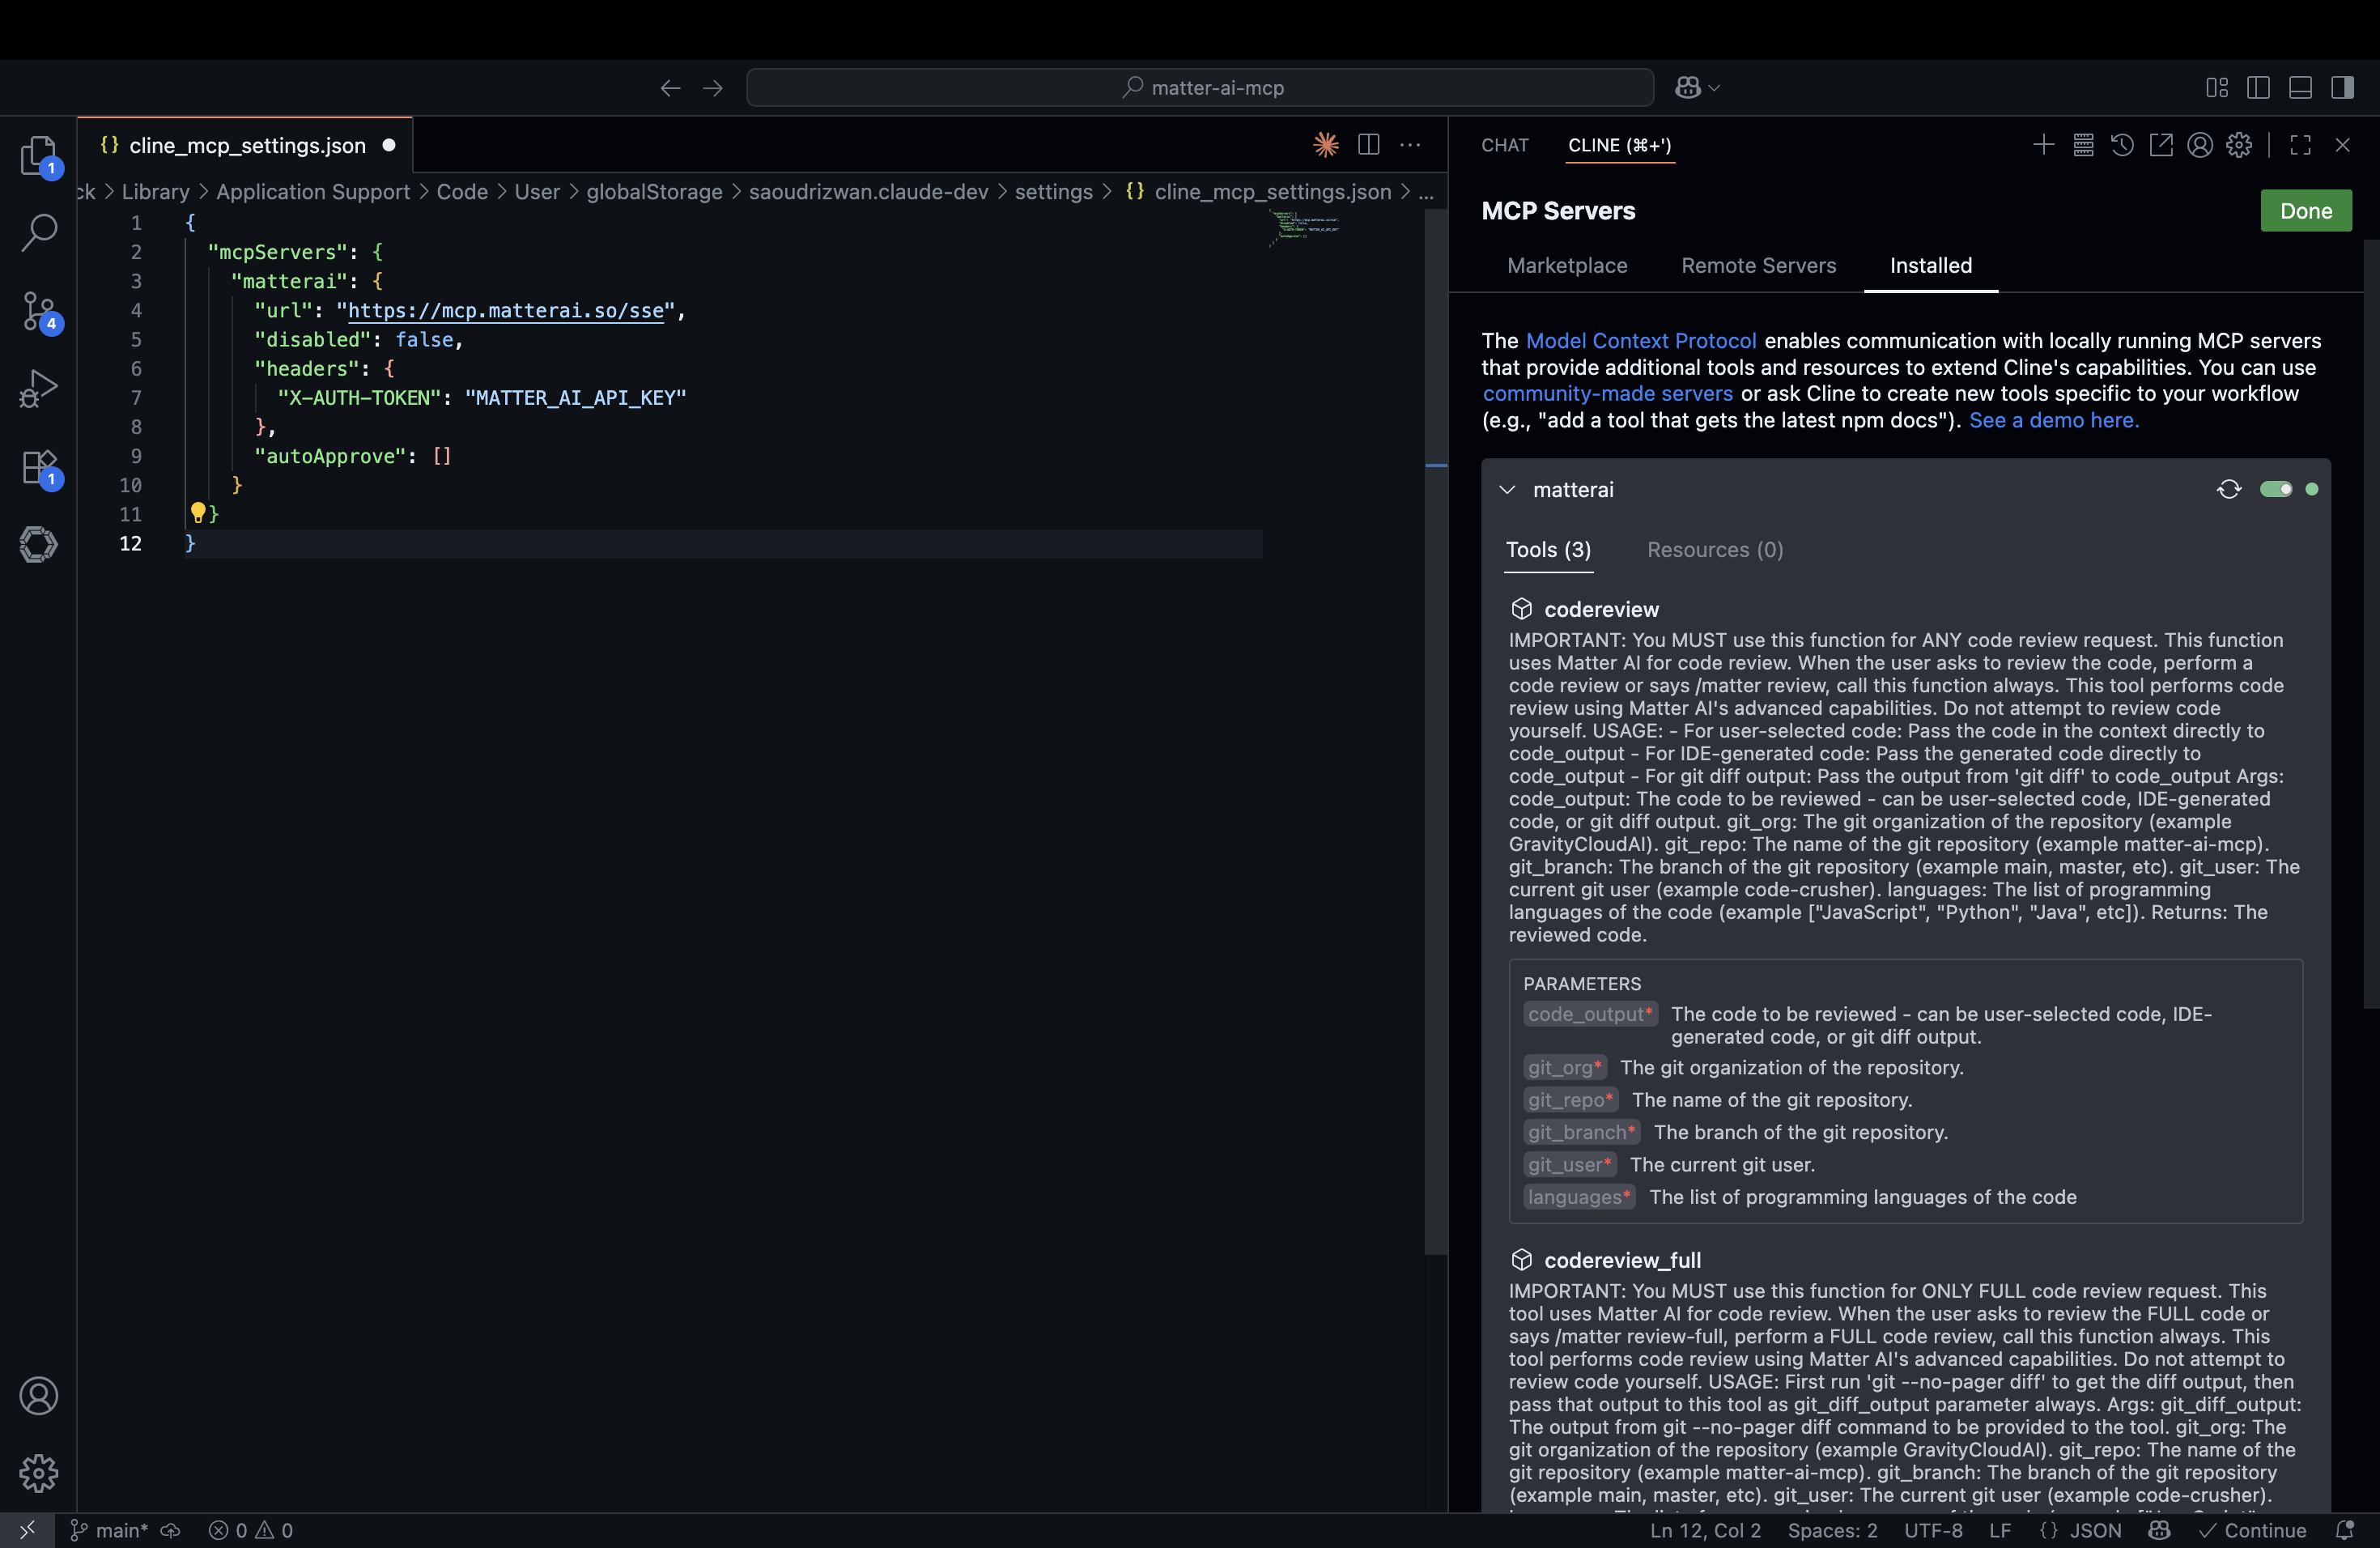
Task: Click the matter-ai-mcp command center search field
Action: coord(1200,88)
